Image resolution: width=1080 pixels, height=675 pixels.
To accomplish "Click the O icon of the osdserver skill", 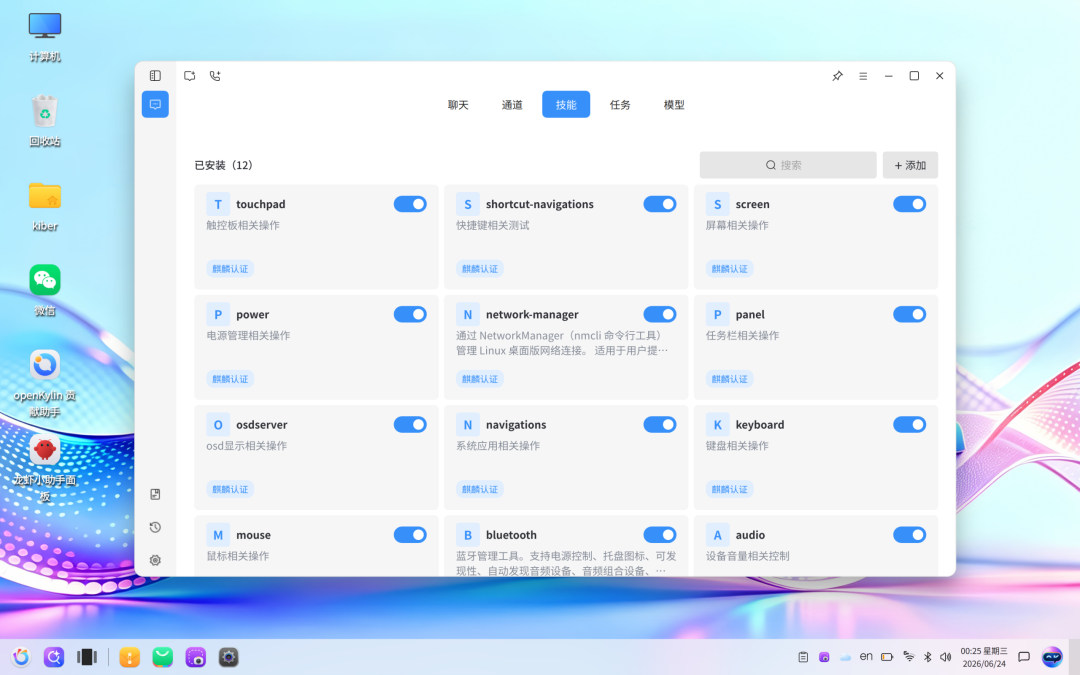I will coord(218,424).
